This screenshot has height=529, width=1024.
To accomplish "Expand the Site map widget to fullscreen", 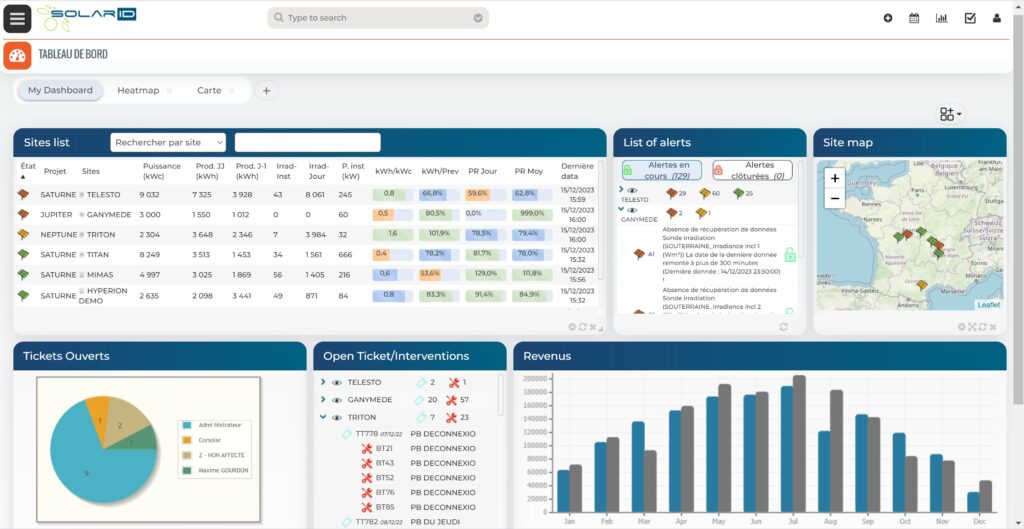I will [x=972, y=327].
